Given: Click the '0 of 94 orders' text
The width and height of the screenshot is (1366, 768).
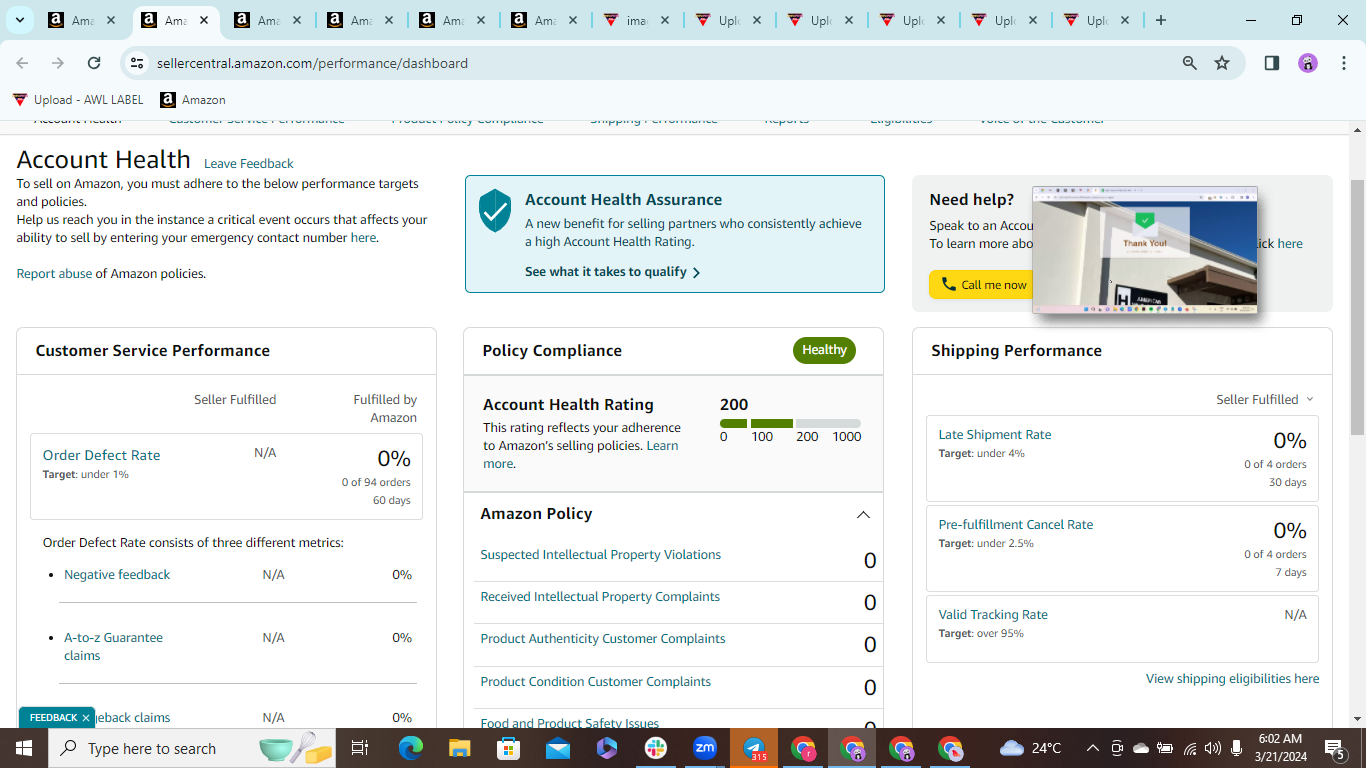Looking at the screenshot, I should pyautogui.click(x=376, y=482).
